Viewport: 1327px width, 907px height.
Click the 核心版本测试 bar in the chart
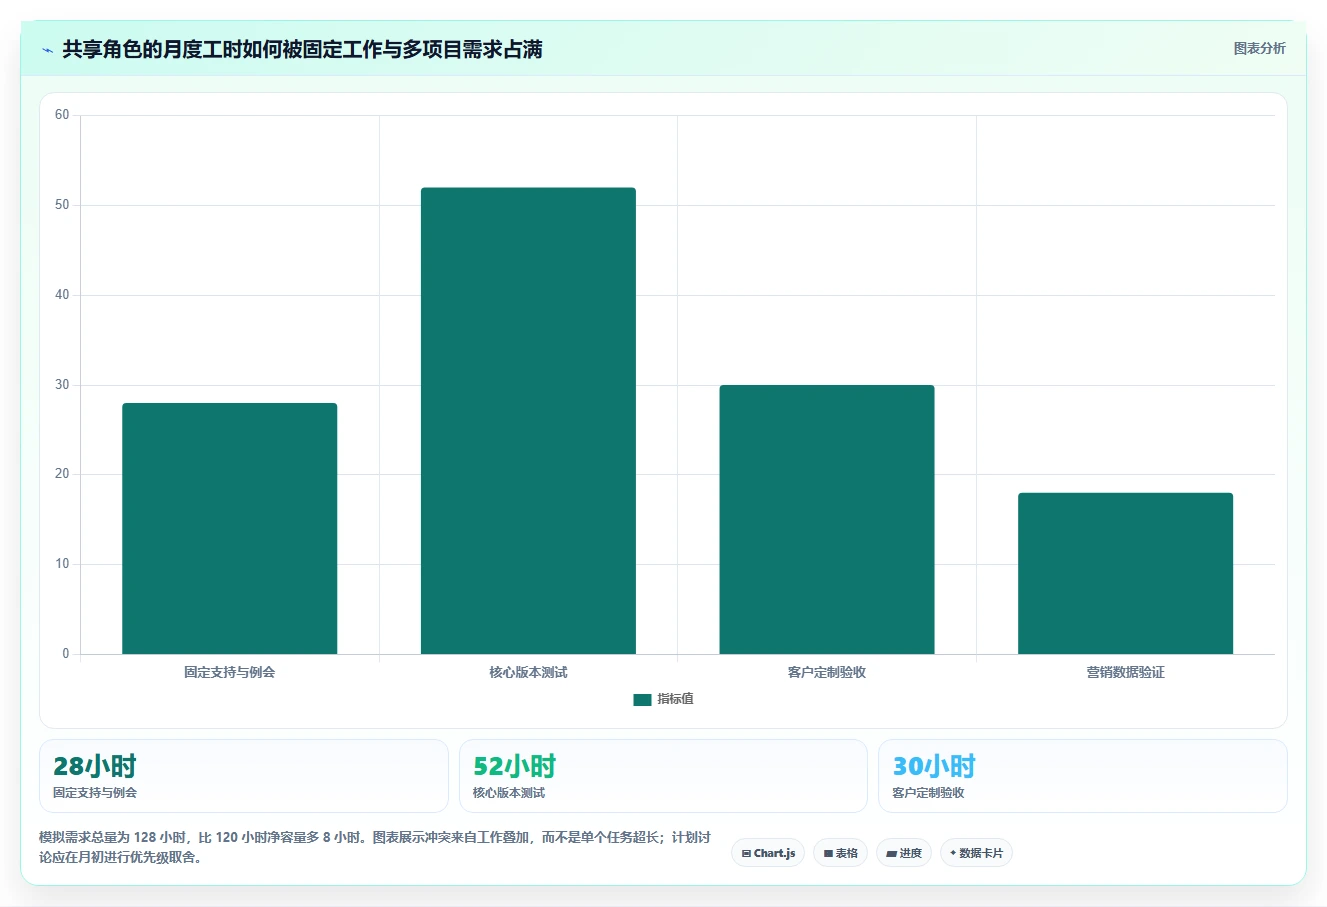(528, 421)
